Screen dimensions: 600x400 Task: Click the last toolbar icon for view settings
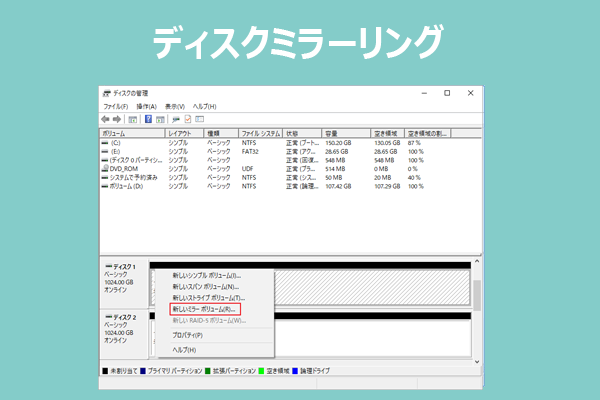(x=199, y=119)
